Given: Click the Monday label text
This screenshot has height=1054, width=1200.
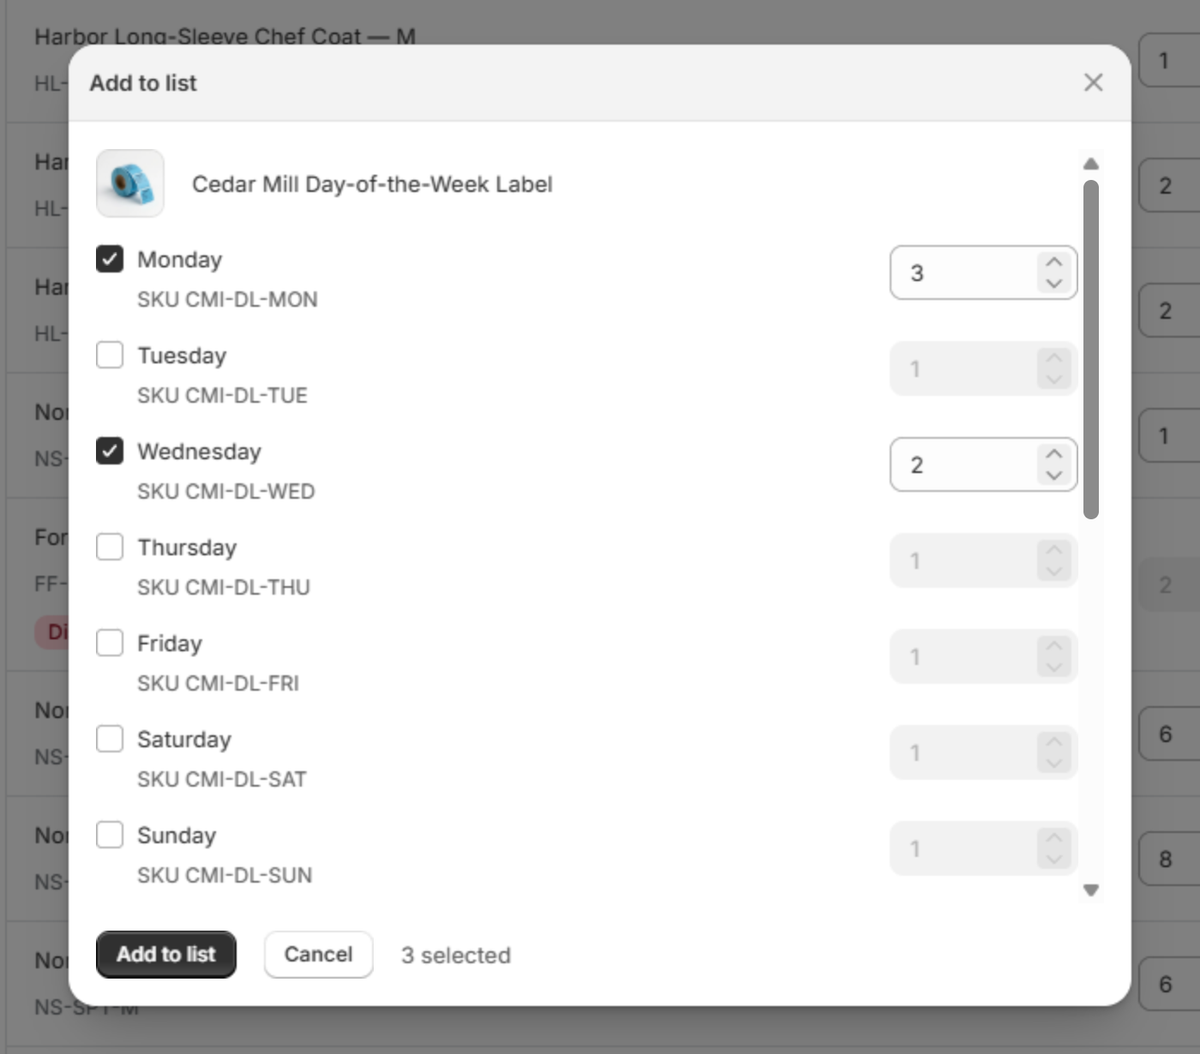Looking at the screenshot, I should [x=180, y=260].
